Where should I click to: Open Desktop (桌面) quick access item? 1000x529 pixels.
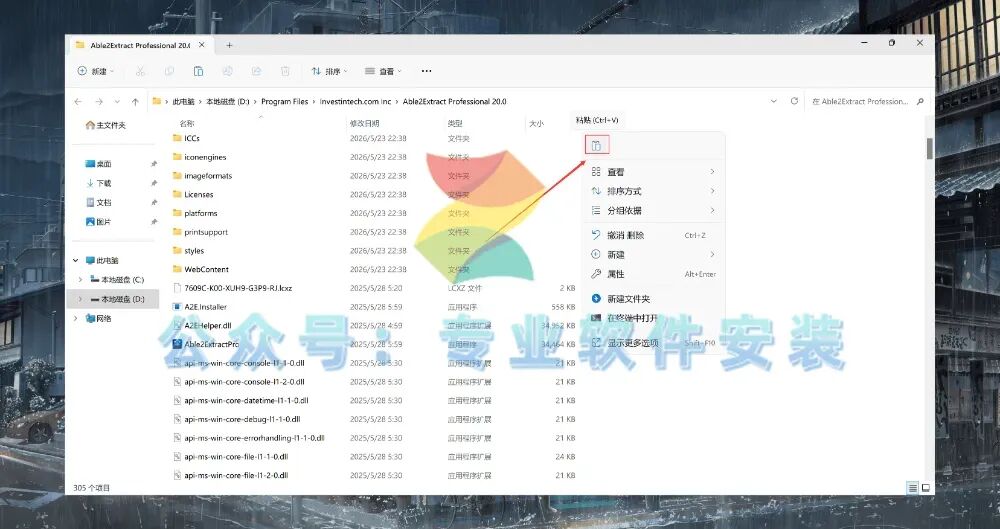[99, 164]
